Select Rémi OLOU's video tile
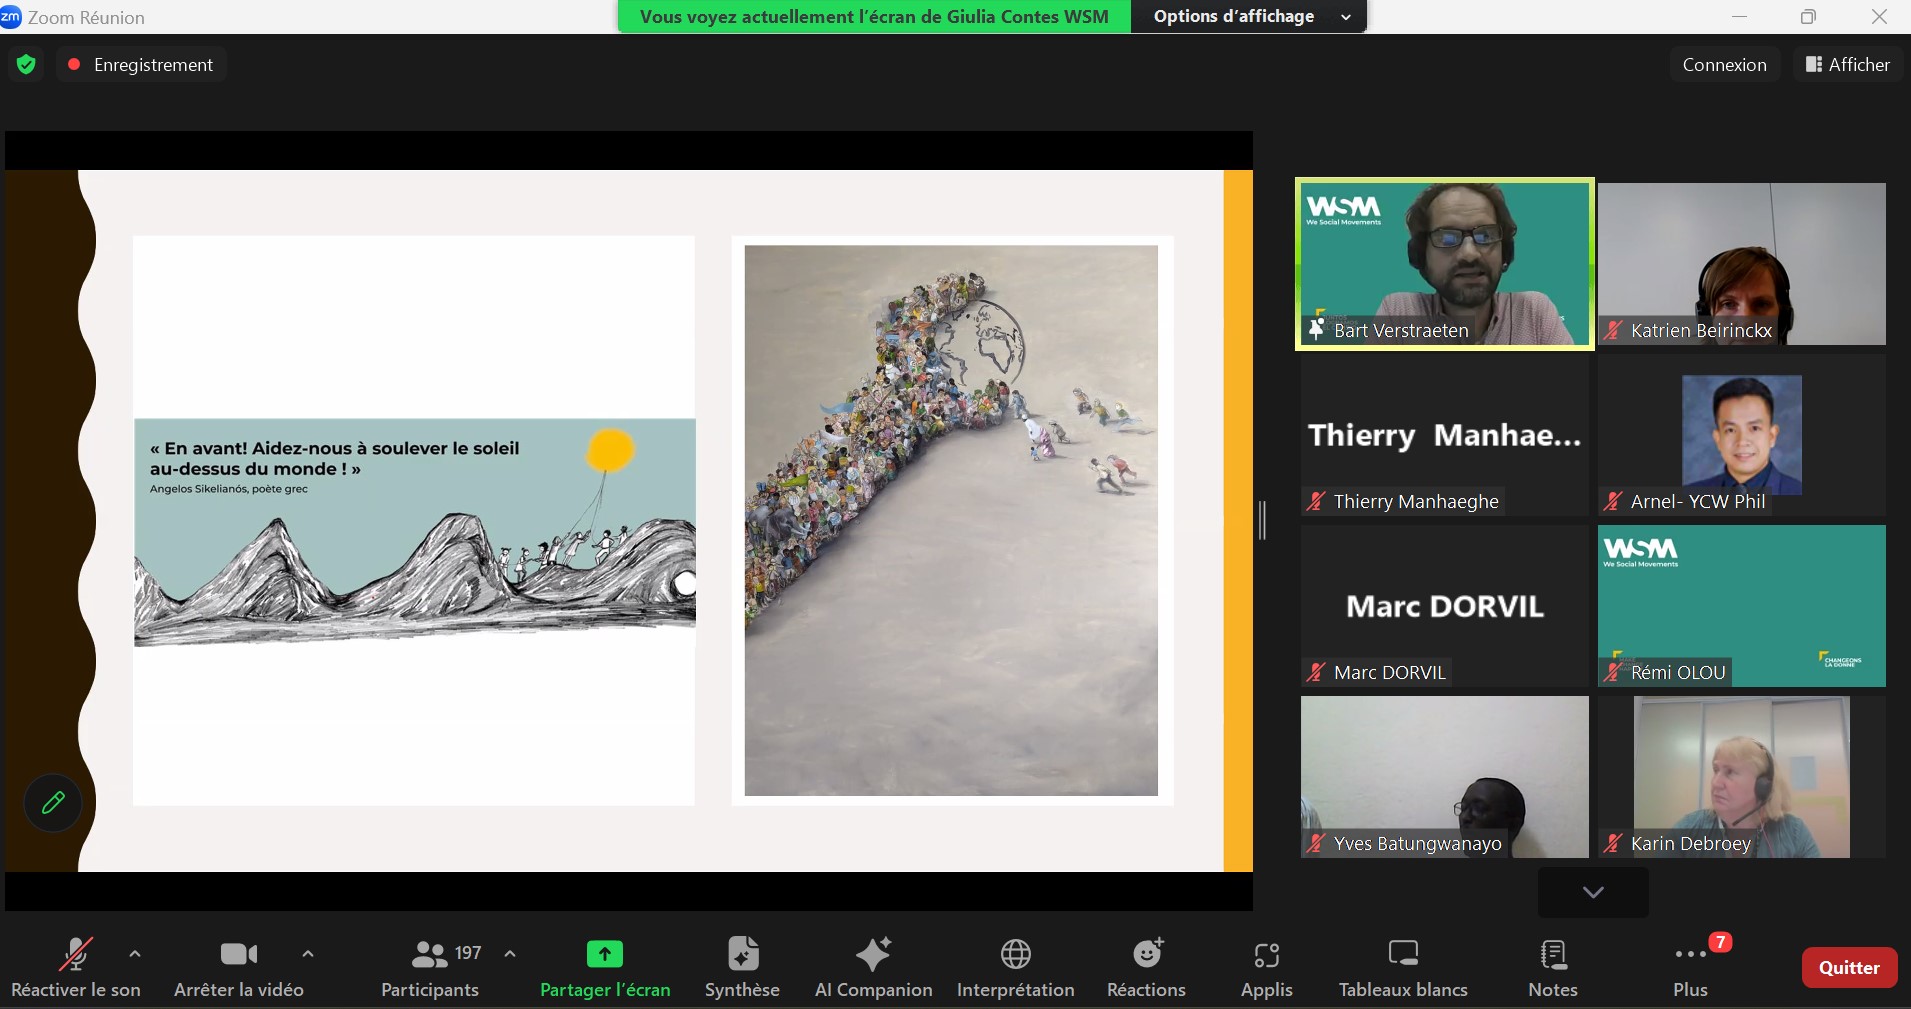The width and height of the screenshot is (1911, 1009). pos(1741,606)
